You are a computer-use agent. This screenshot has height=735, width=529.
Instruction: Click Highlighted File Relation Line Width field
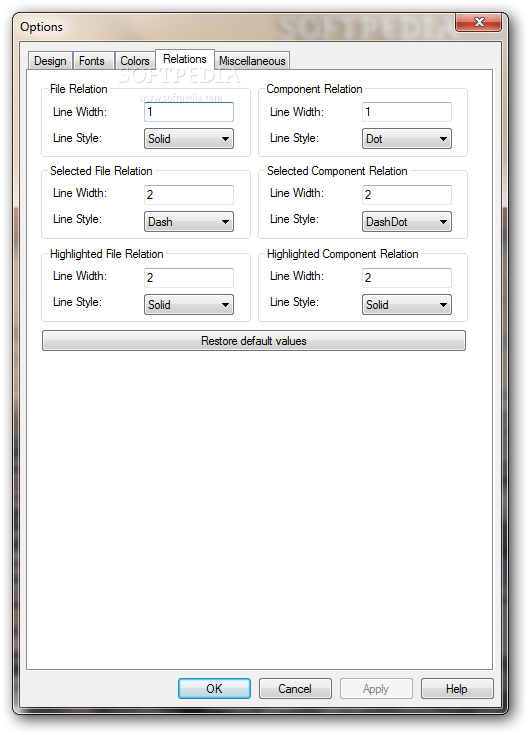(x=189, y=278)
